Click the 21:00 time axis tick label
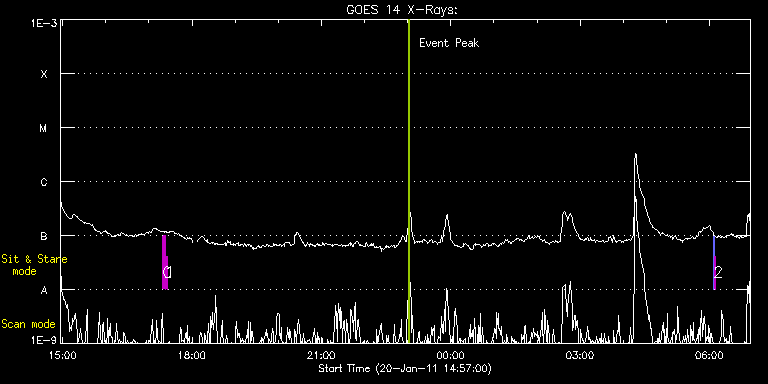Viewport: 768px width, 384px height. click(321, 355)
